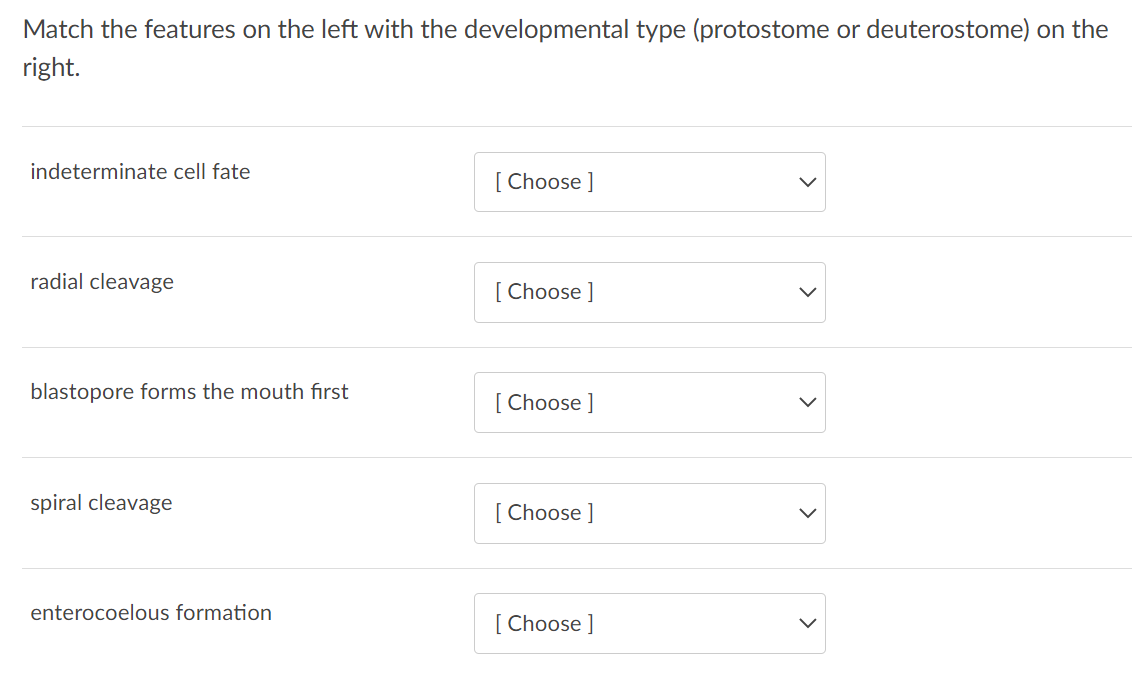Select the text radial cleavage
1132x688 pixels.
pyautogui.click(x=102, y=281)
